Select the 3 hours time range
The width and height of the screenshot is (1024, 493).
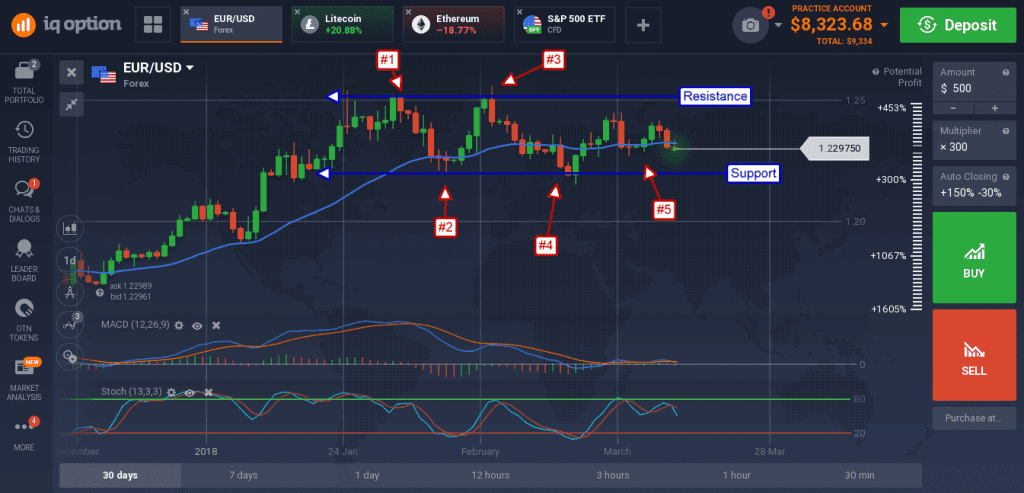[x=613, y=475]
